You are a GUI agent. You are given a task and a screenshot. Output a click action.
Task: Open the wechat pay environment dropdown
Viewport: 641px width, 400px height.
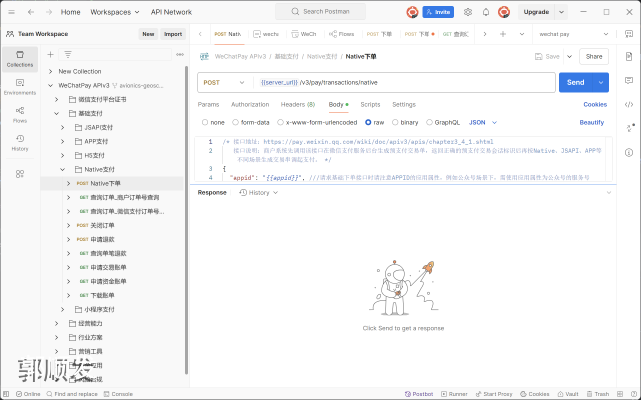[x=574, y=34]
